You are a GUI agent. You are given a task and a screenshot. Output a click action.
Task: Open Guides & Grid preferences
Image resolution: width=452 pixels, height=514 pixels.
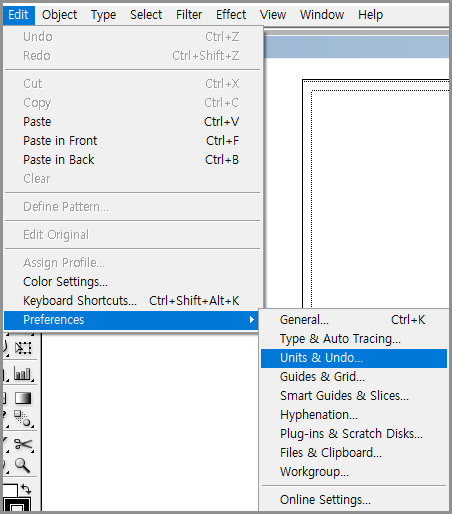tap(354, 377)
